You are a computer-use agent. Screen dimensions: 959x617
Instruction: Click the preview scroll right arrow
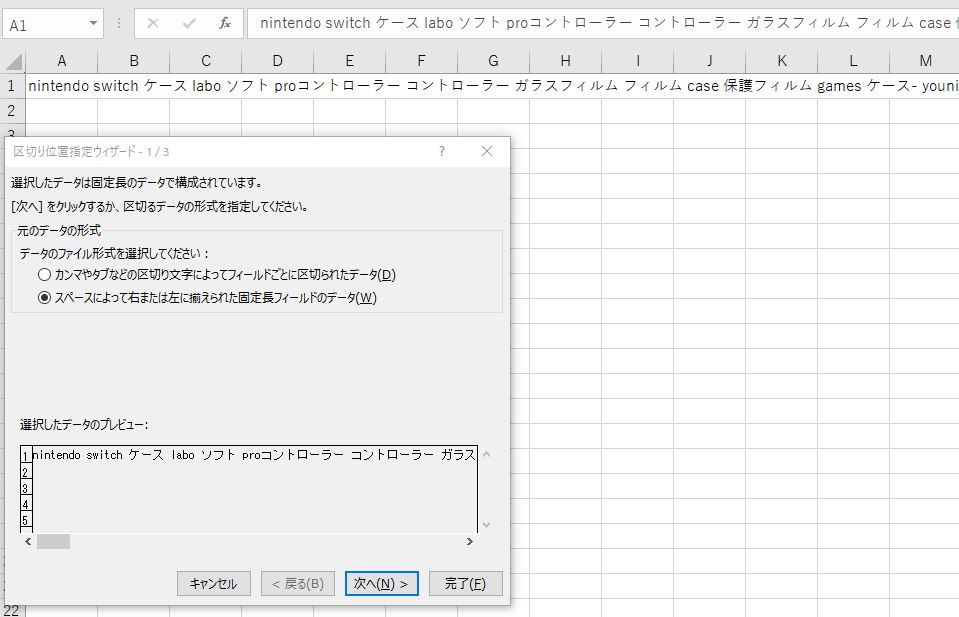[x=470, y=542]
